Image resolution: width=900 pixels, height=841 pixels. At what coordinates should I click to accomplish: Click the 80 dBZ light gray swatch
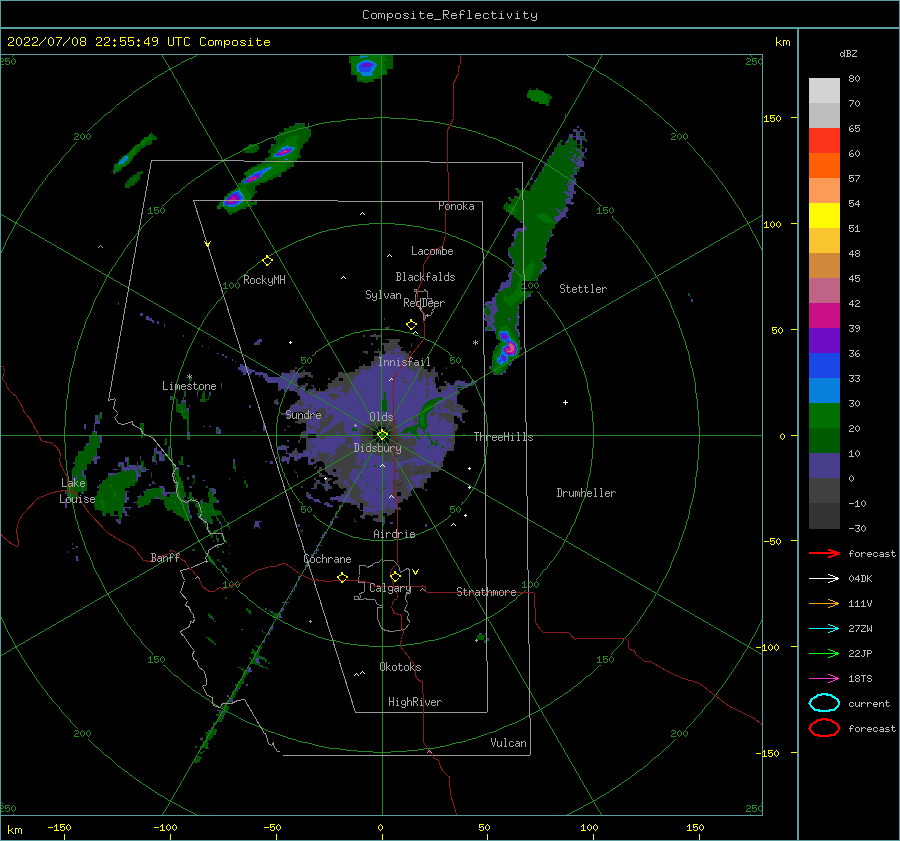click(x=824, y=91)
